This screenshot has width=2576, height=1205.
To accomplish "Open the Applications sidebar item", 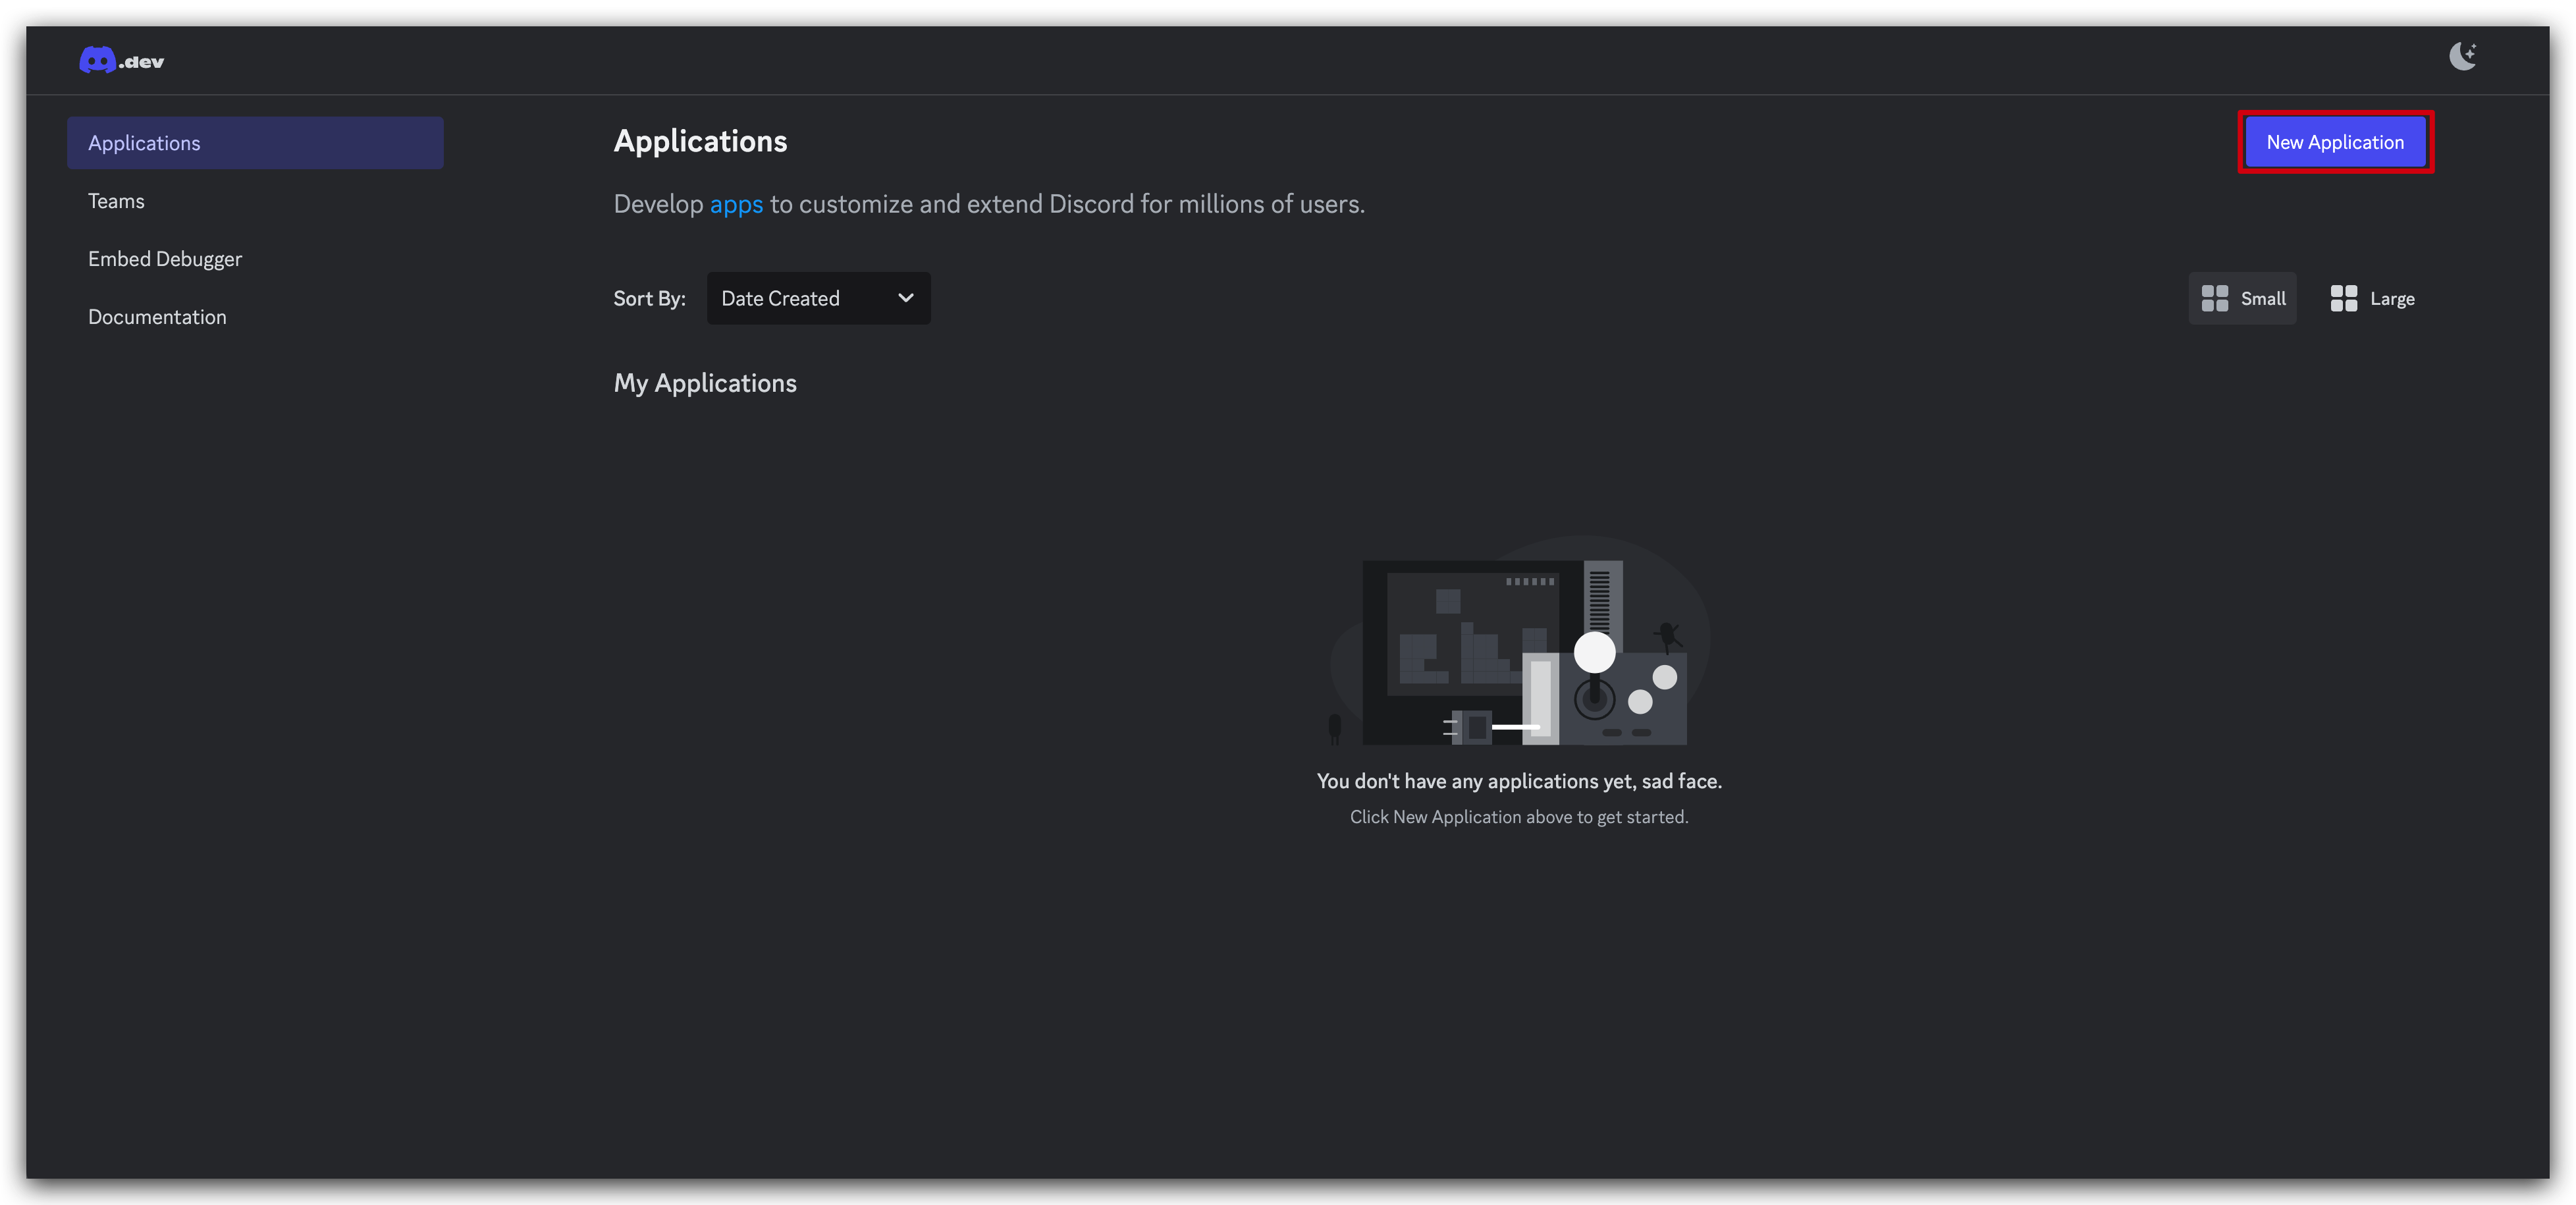I will click(255, 143).
